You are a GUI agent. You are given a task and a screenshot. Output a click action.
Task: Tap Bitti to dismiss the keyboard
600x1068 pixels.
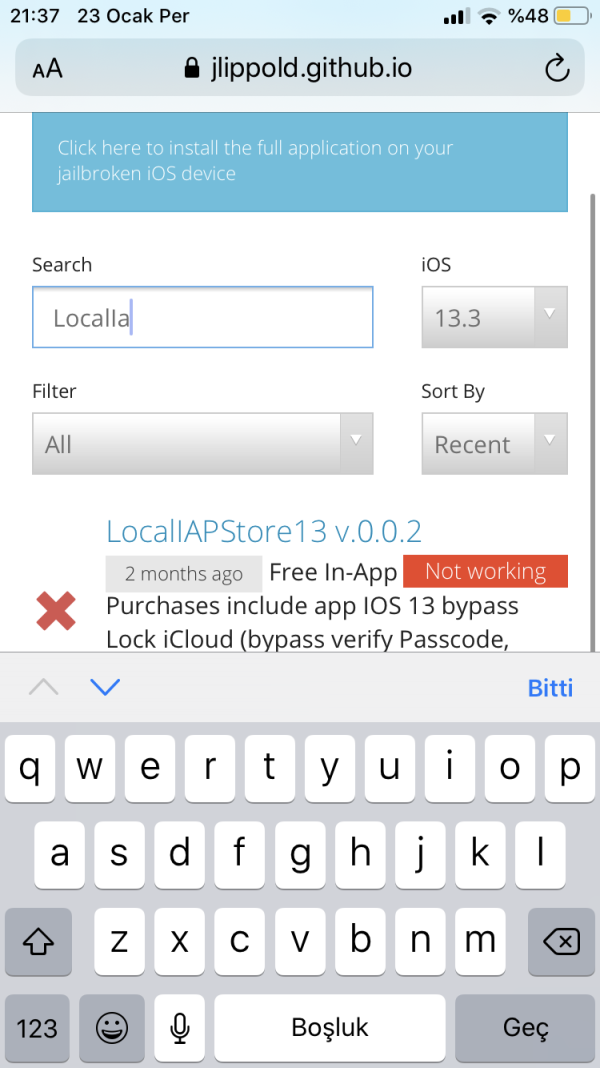click(x=550, y=688)
